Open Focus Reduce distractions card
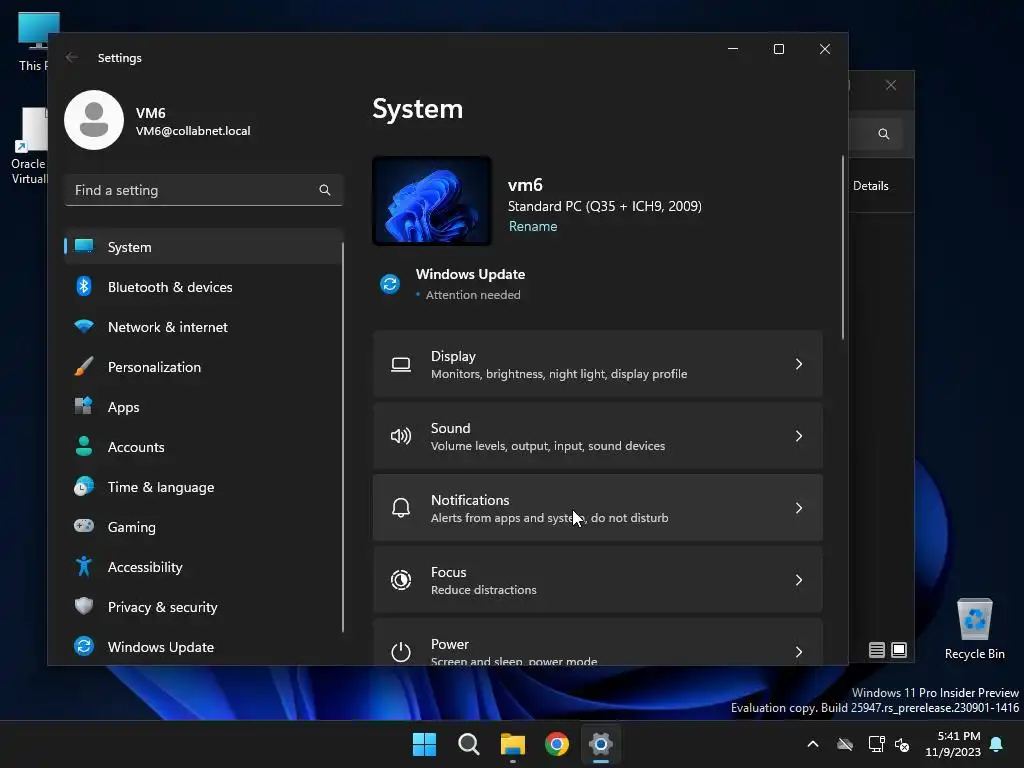 pos(598,580)
